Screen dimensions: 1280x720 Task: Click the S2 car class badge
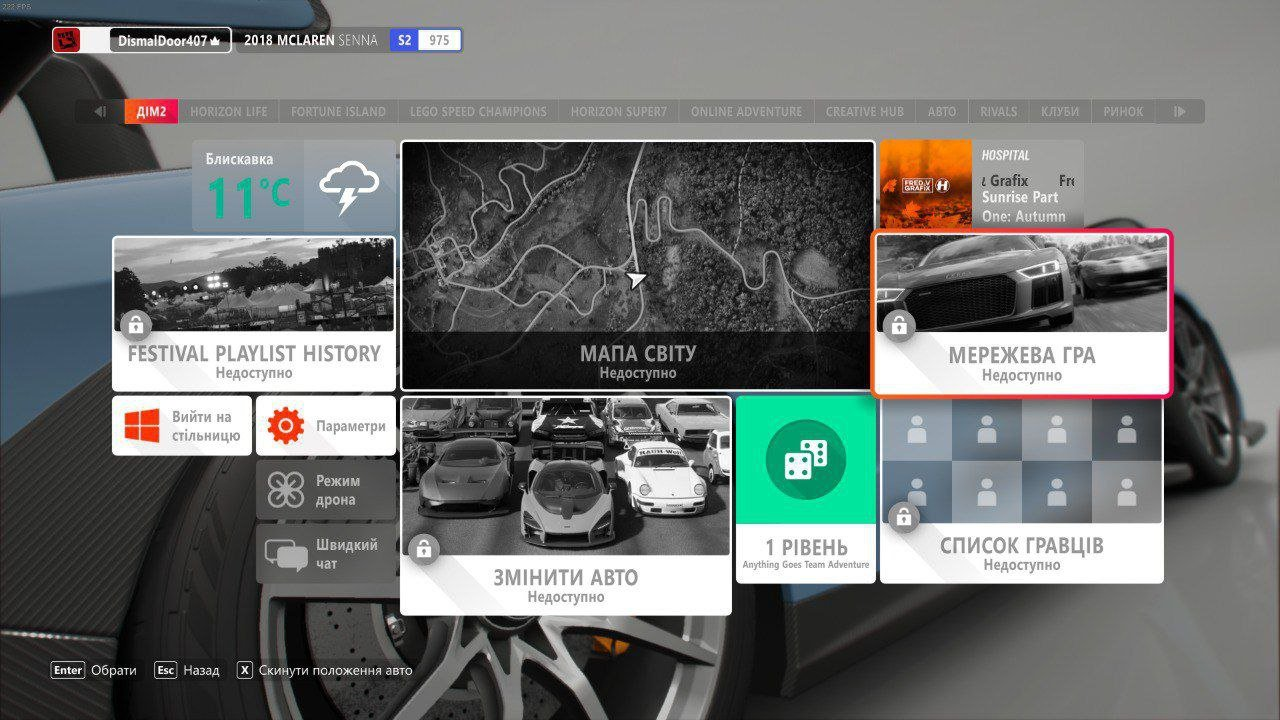(x=404, y=40)
